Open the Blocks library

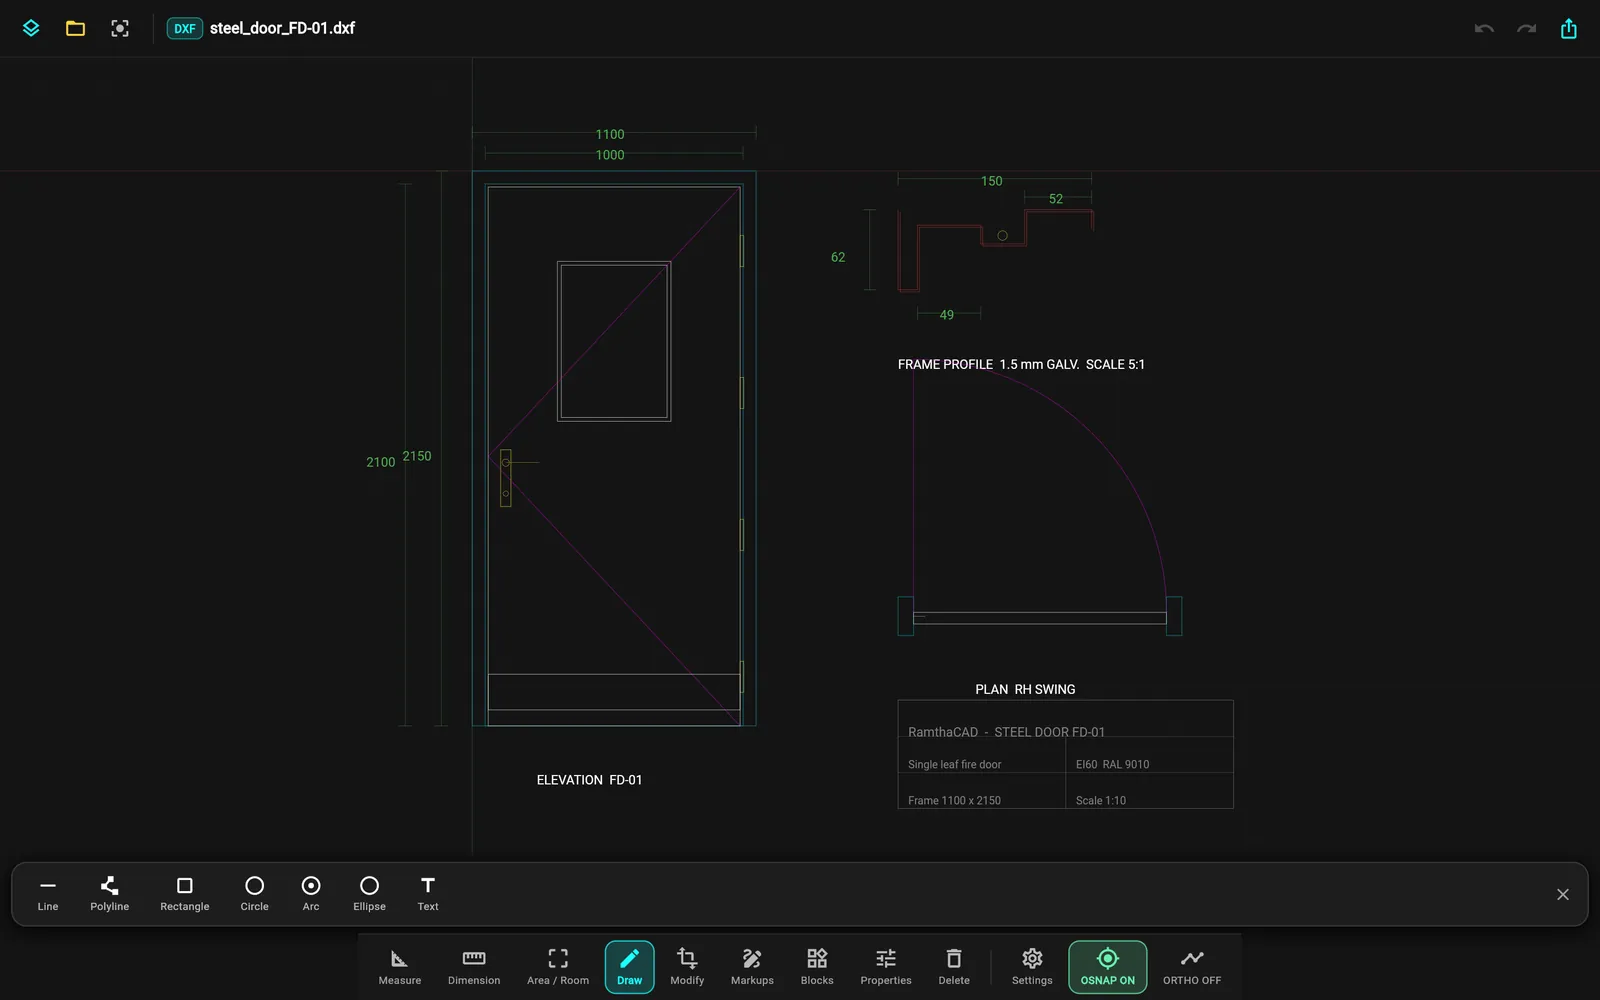pyautogui.click(x=817, y=967)
